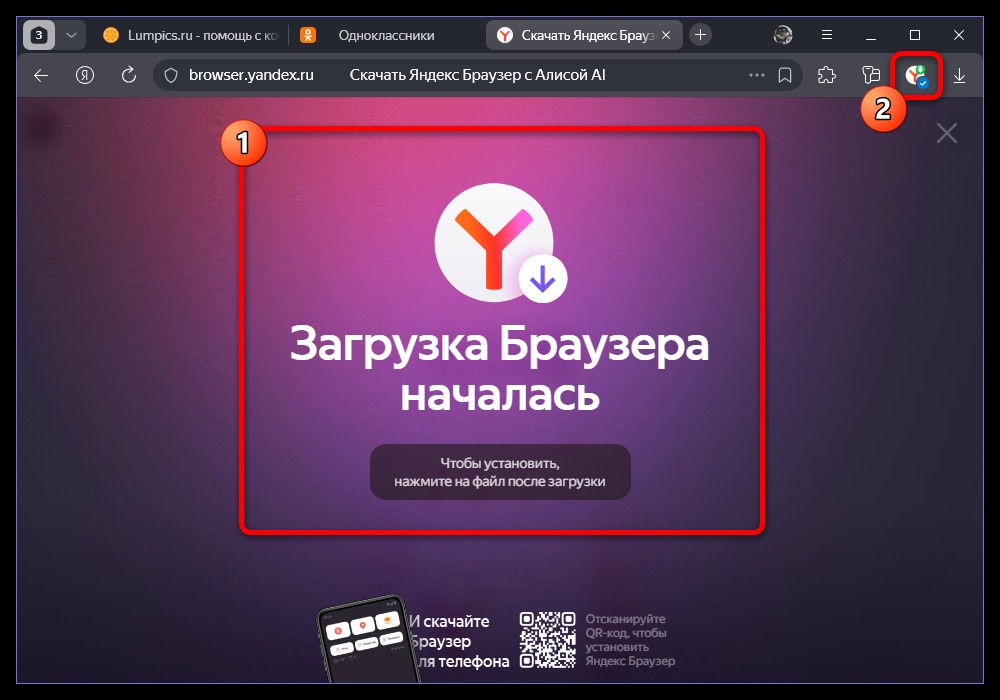Close the download overlay with X
This screenshot has height=700, width=1000.
[946, 133]
